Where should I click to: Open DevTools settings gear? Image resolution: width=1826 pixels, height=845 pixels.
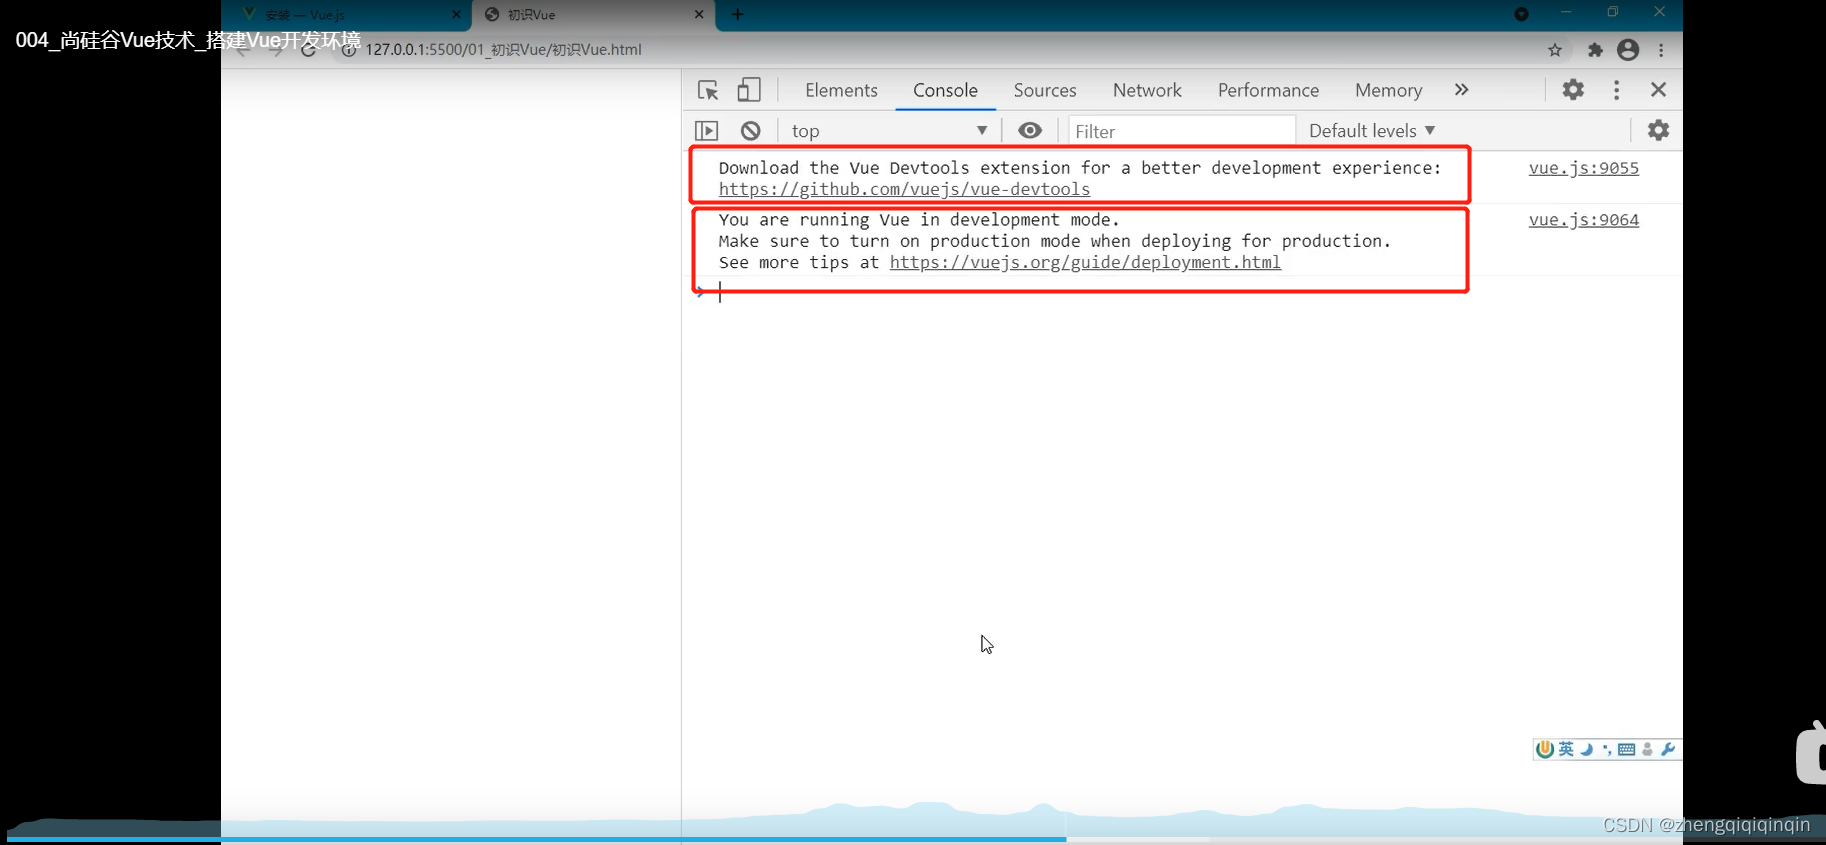point(1573,90)
